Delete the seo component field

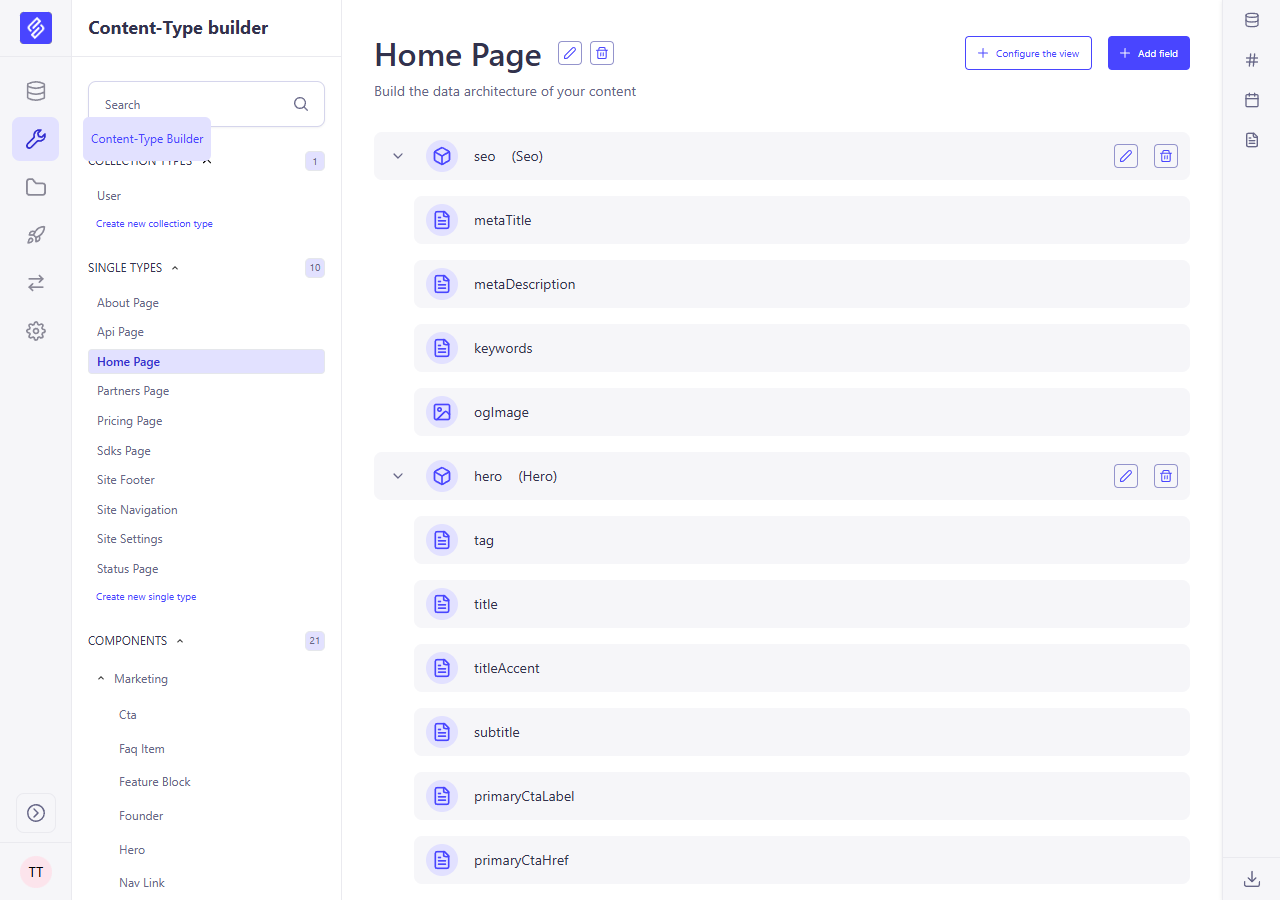pyautogui.click(x=1166, y=156)
